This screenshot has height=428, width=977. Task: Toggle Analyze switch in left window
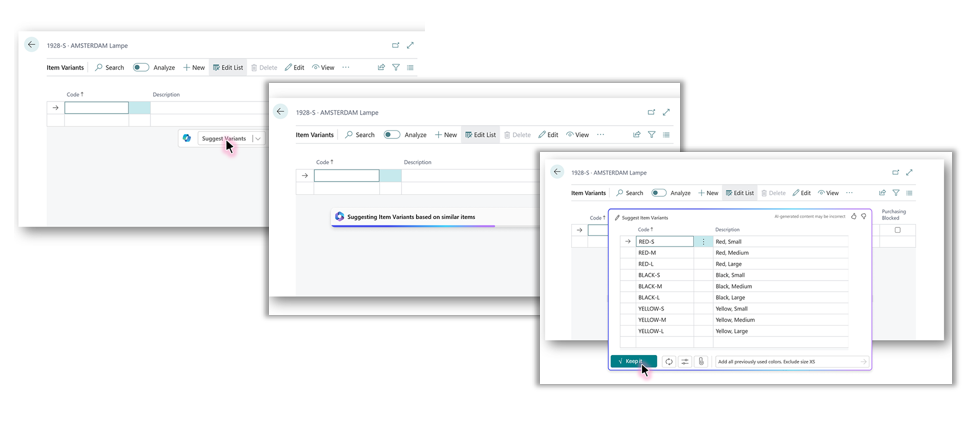[x=141, y=67]
